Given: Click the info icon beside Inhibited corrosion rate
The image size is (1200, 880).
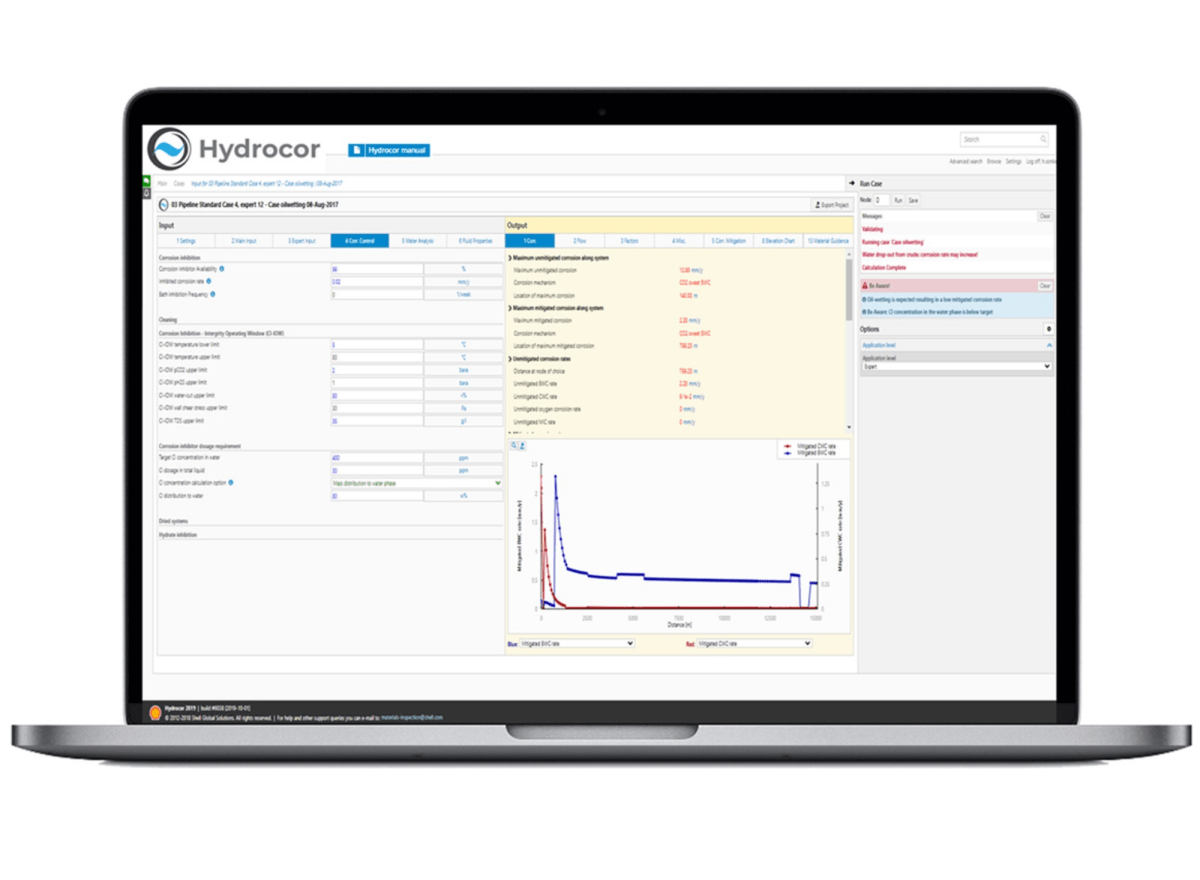Looking at the screenshot, I should pyautogui.click(x=209, y=282).
